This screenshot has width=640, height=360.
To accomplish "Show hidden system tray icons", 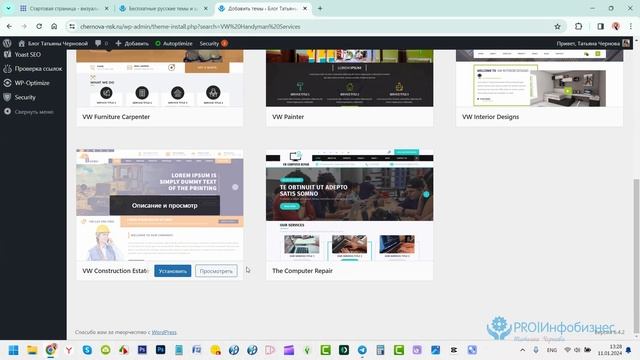I will 522,350.
